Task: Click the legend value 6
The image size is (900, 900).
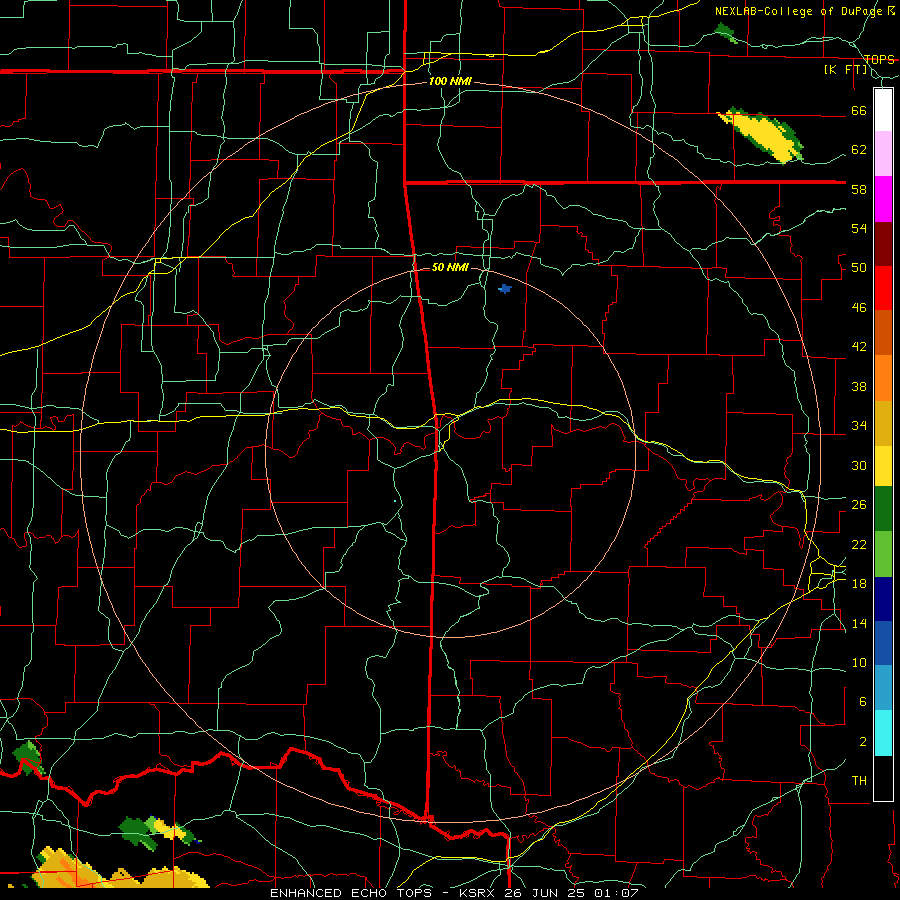Action: tap(862, 702)
